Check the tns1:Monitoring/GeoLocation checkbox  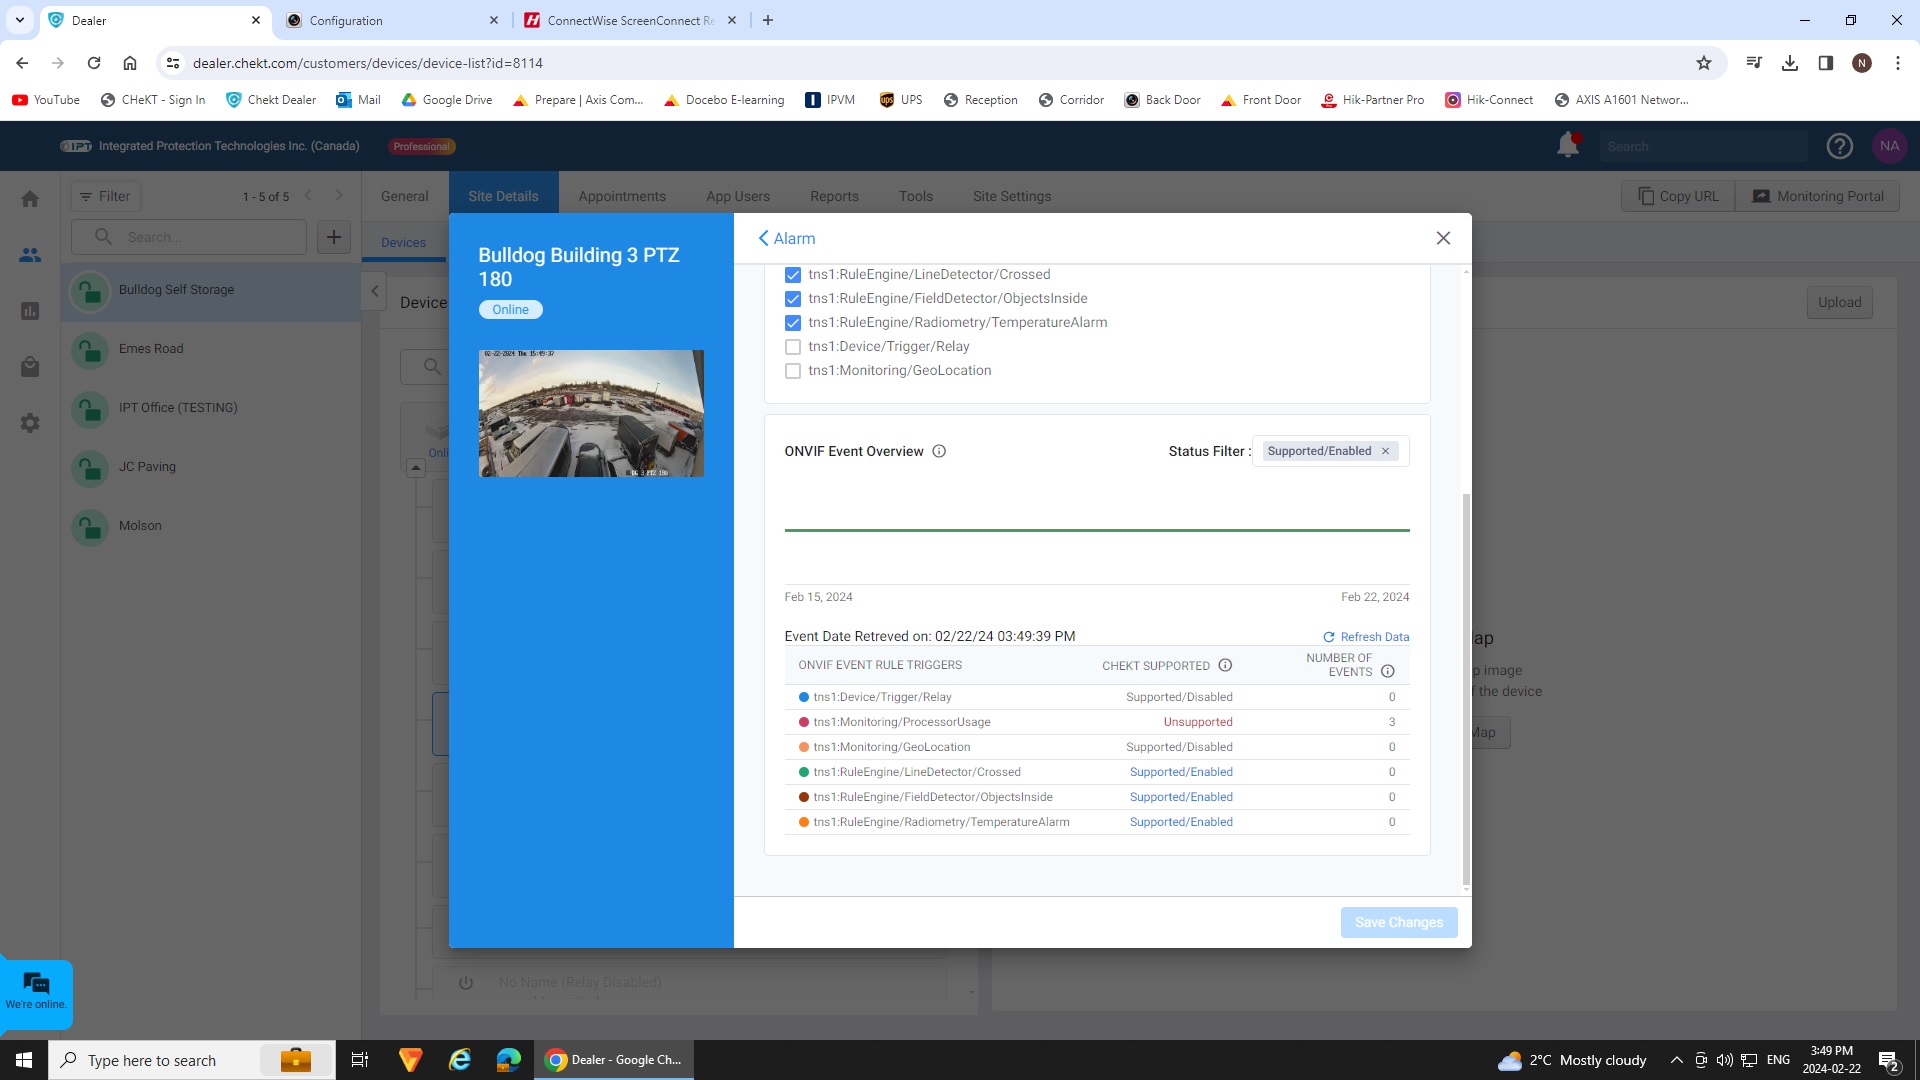pyautogui.click(x=793, y=371)
